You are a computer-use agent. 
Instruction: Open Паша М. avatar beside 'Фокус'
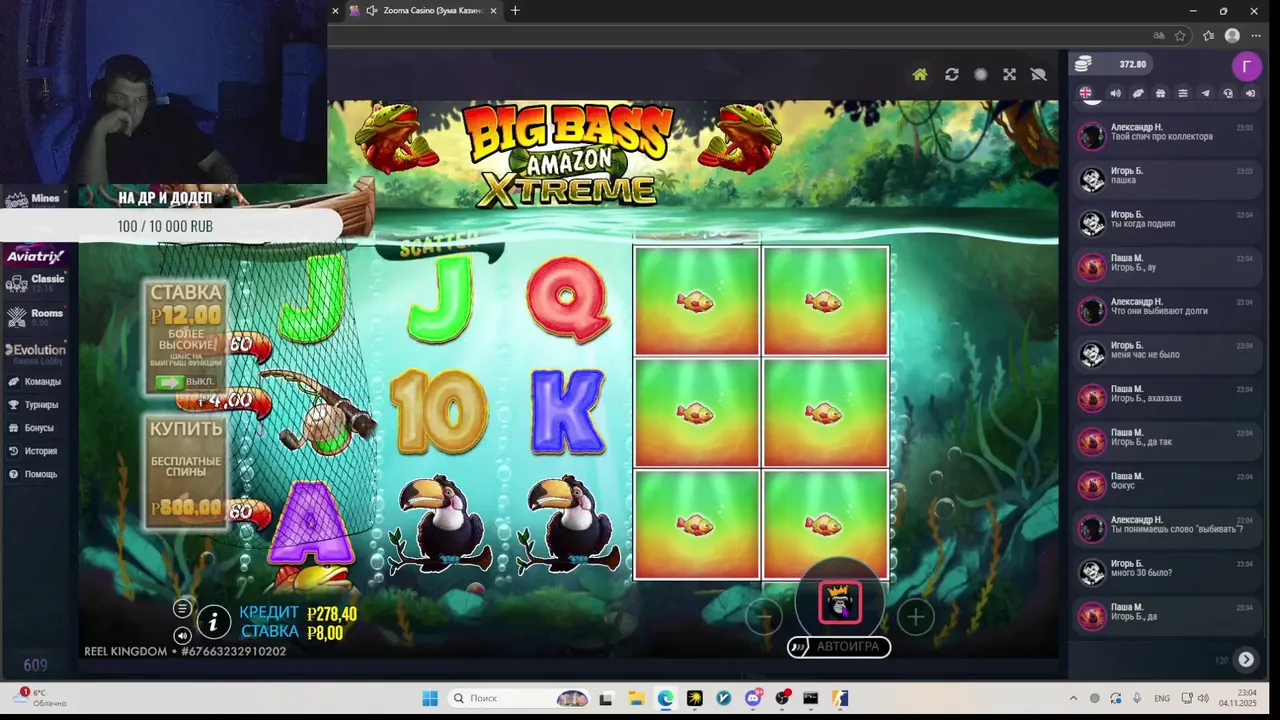tap(1092, 484)
